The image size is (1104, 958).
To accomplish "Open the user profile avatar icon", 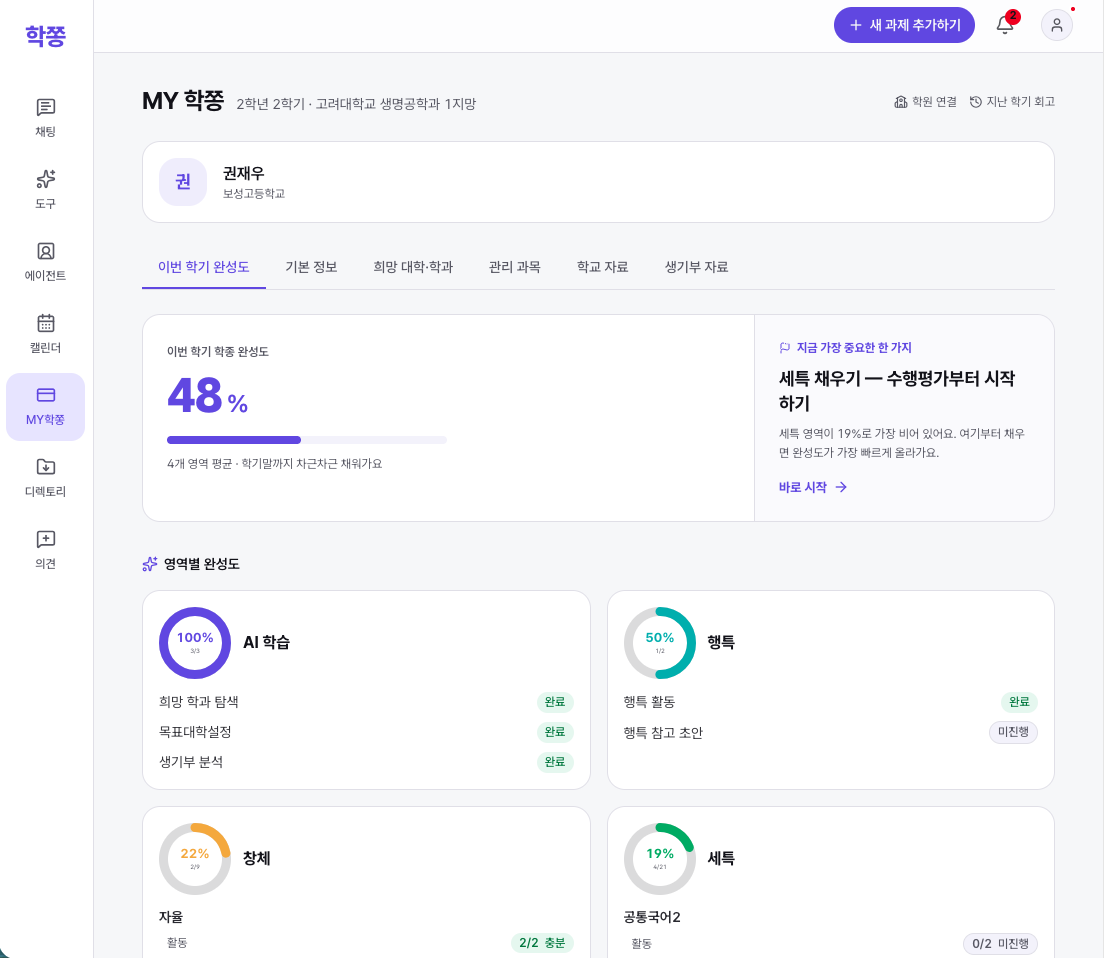I will [x=1057, y=25].
